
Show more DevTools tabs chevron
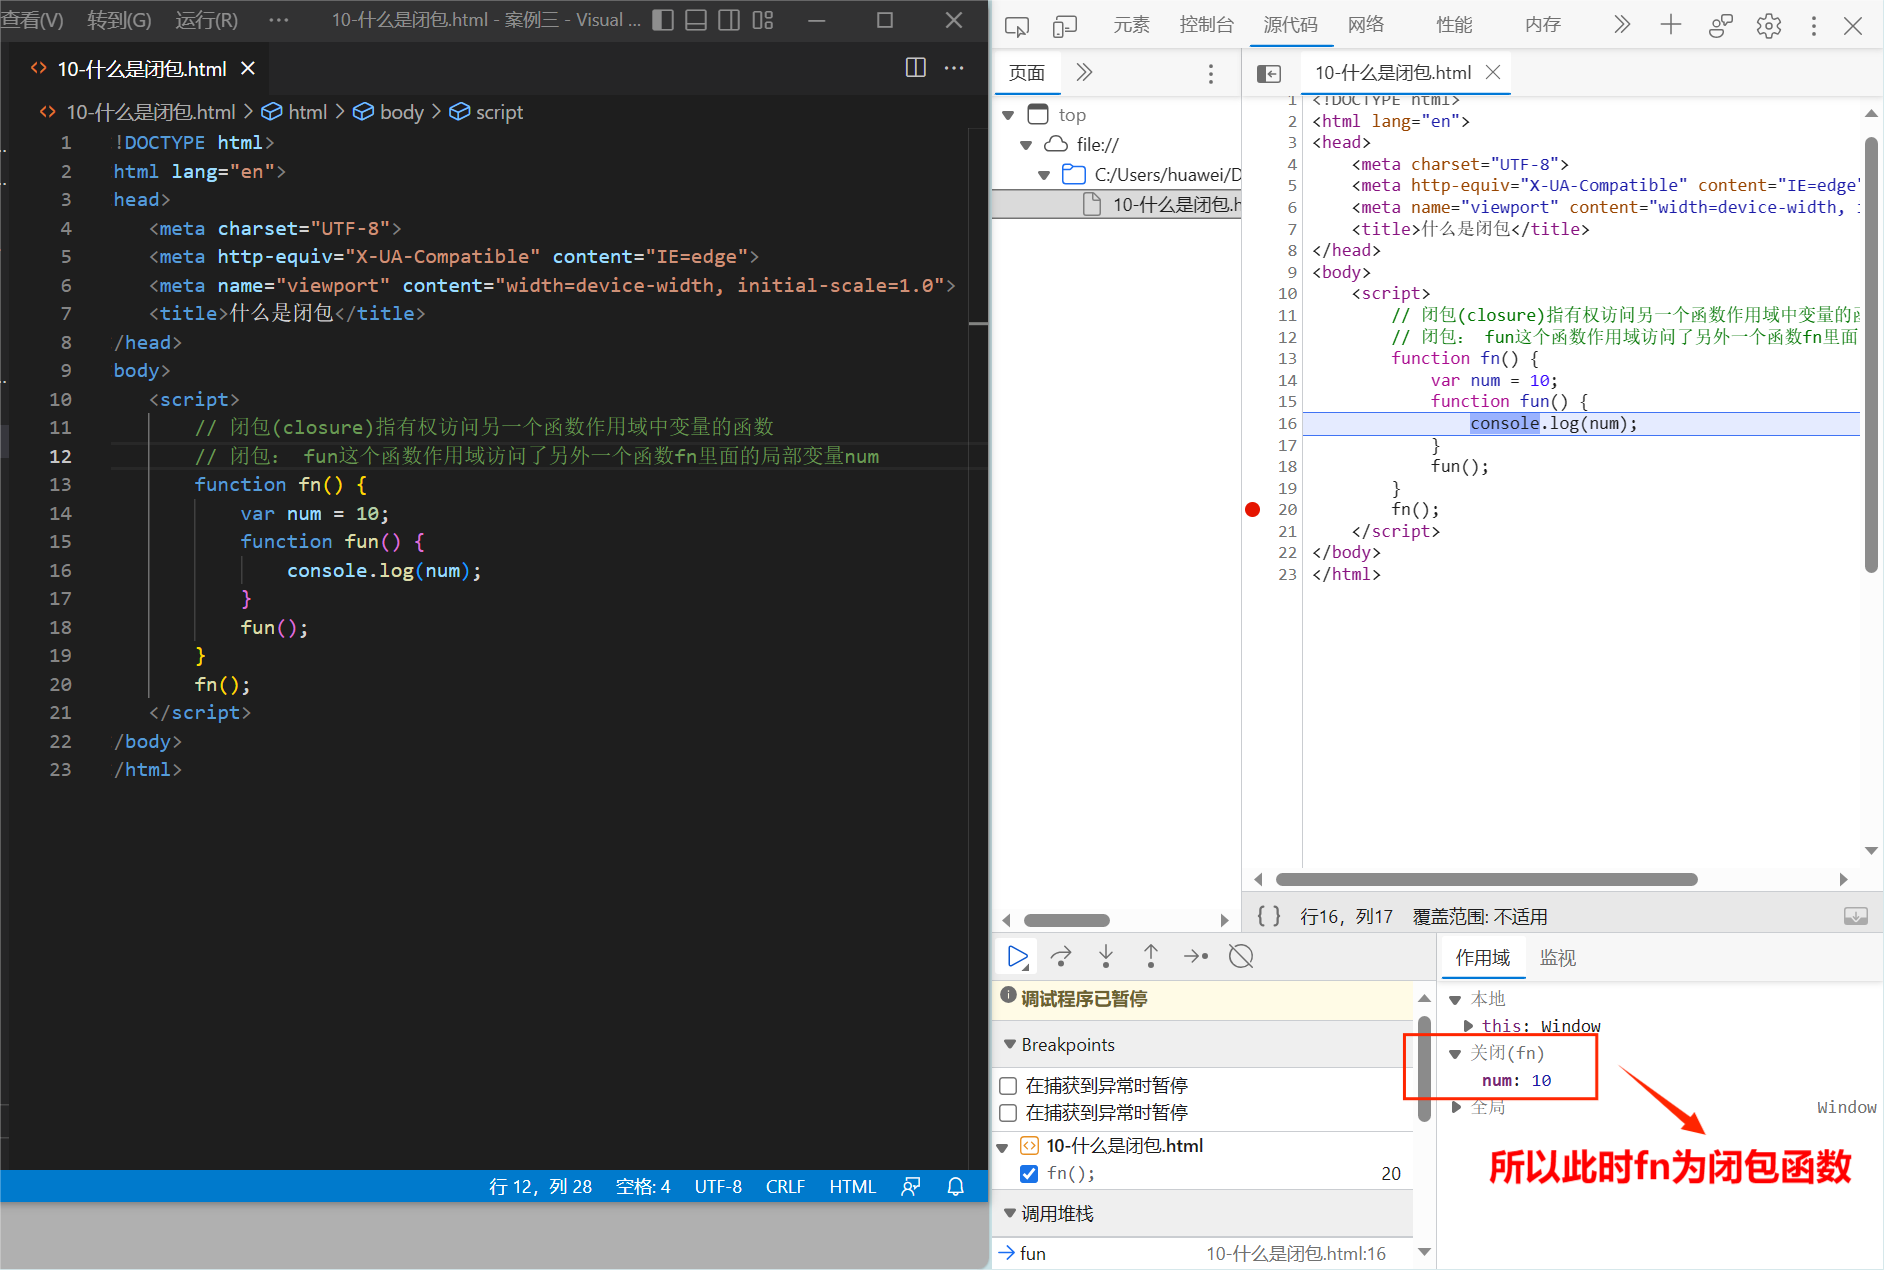pyautogui.click(x=1622, y=25)
